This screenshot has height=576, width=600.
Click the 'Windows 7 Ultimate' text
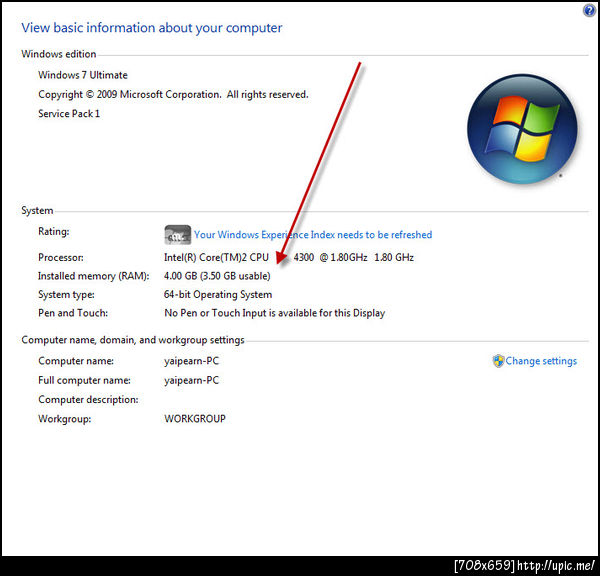(x=83, y=75)
